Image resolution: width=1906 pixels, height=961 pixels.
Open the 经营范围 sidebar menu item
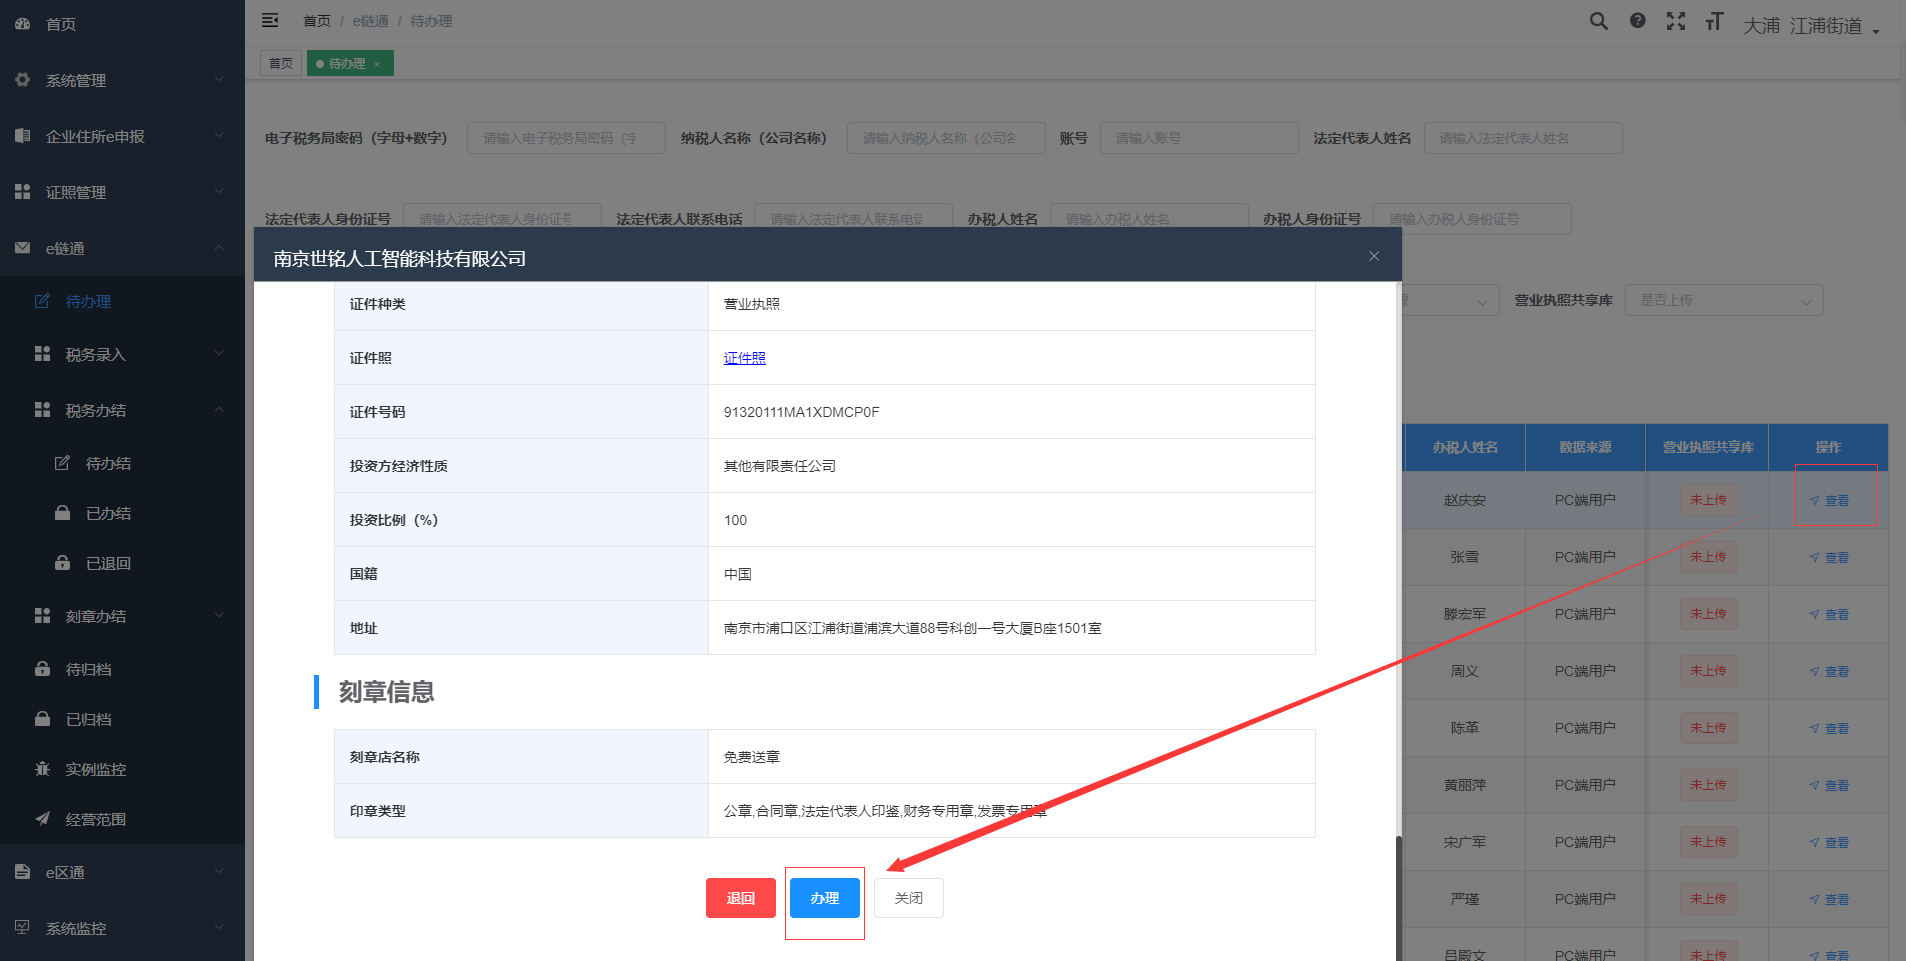[x=122, y=819]
